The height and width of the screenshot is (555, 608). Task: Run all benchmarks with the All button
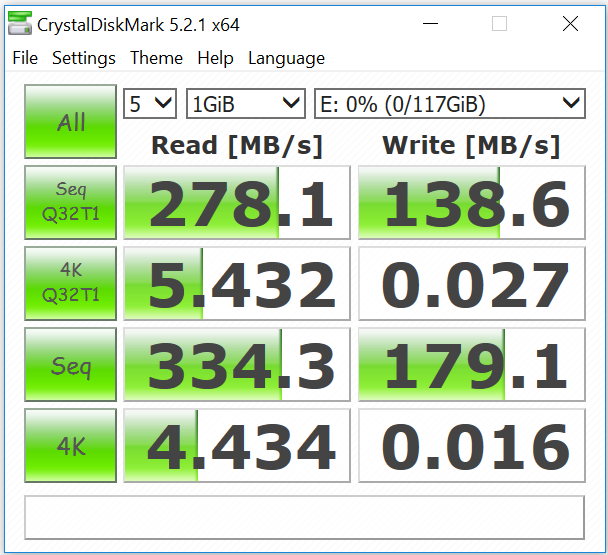(71, 122)
